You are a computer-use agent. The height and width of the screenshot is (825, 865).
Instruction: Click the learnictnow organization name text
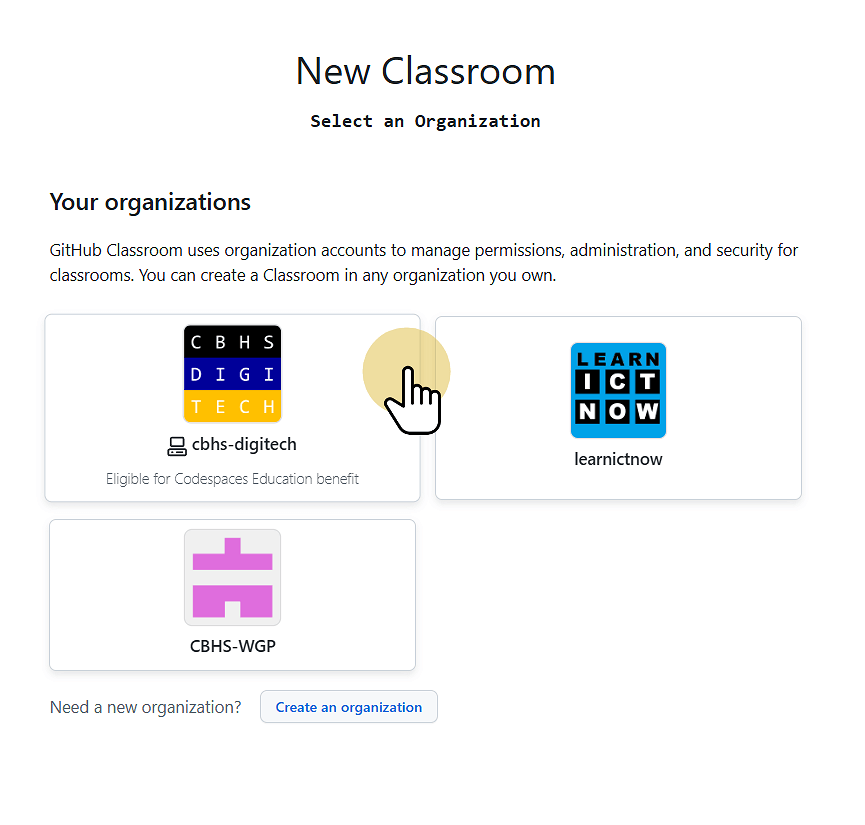click(618, 459)
